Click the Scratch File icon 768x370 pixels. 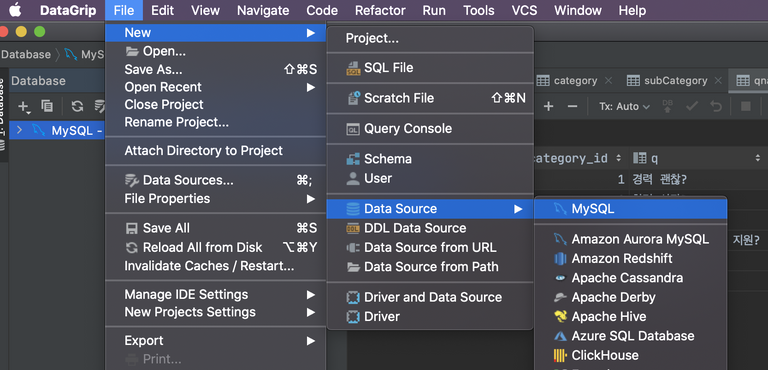click(x=353, y=98)
